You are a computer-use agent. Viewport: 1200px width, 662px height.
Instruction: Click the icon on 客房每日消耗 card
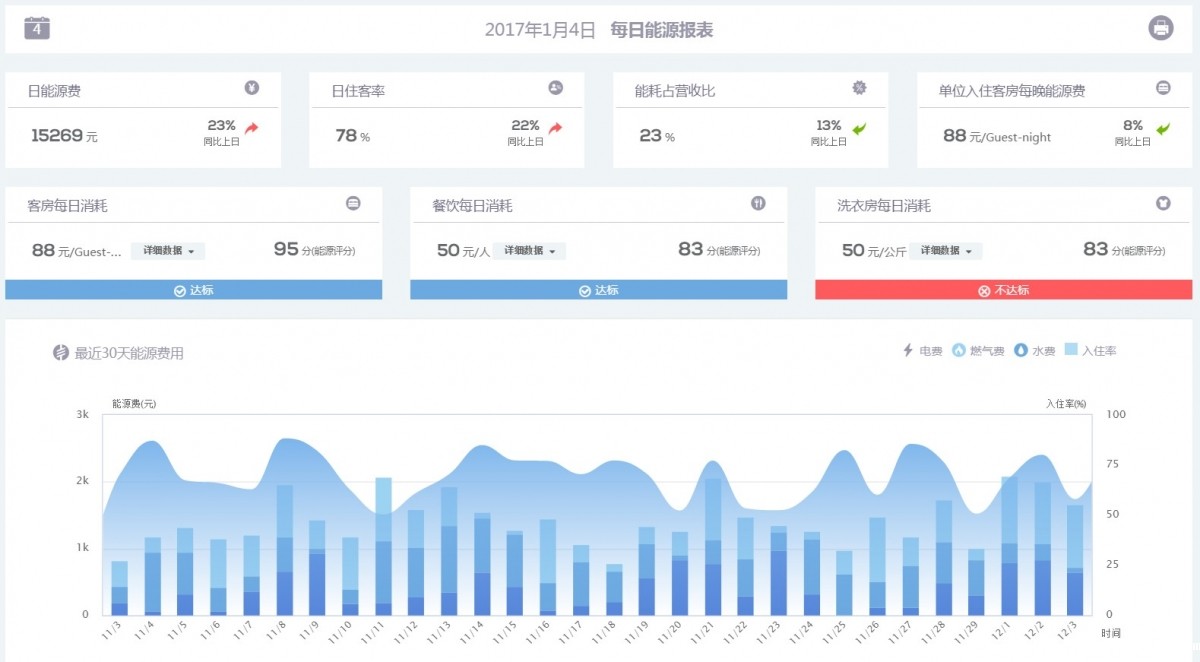pos(353,203)
